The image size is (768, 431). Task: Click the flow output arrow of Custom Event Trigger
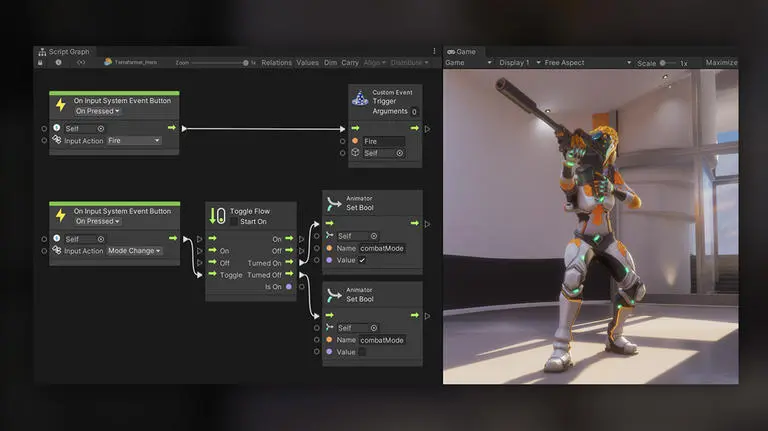415,128
